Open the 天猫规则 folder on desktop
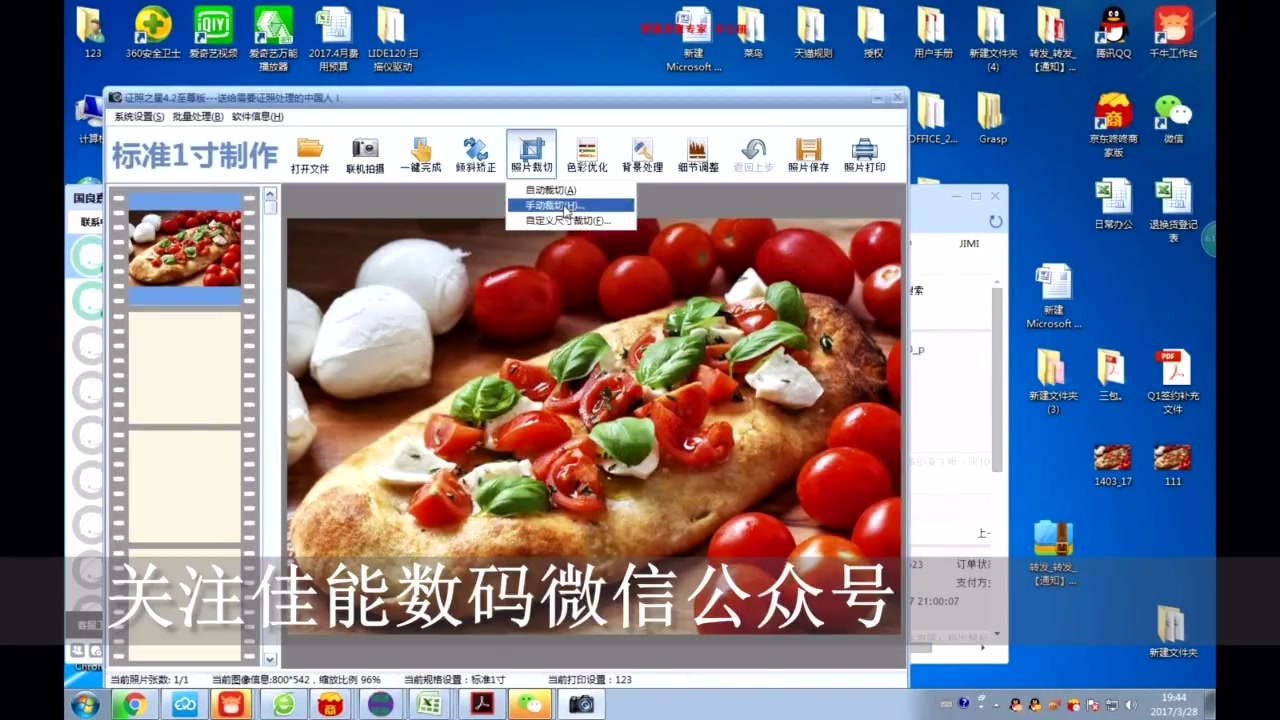The height and width of the screenshot is (720, 1280). pyautogui.click(x=812, y=32)
